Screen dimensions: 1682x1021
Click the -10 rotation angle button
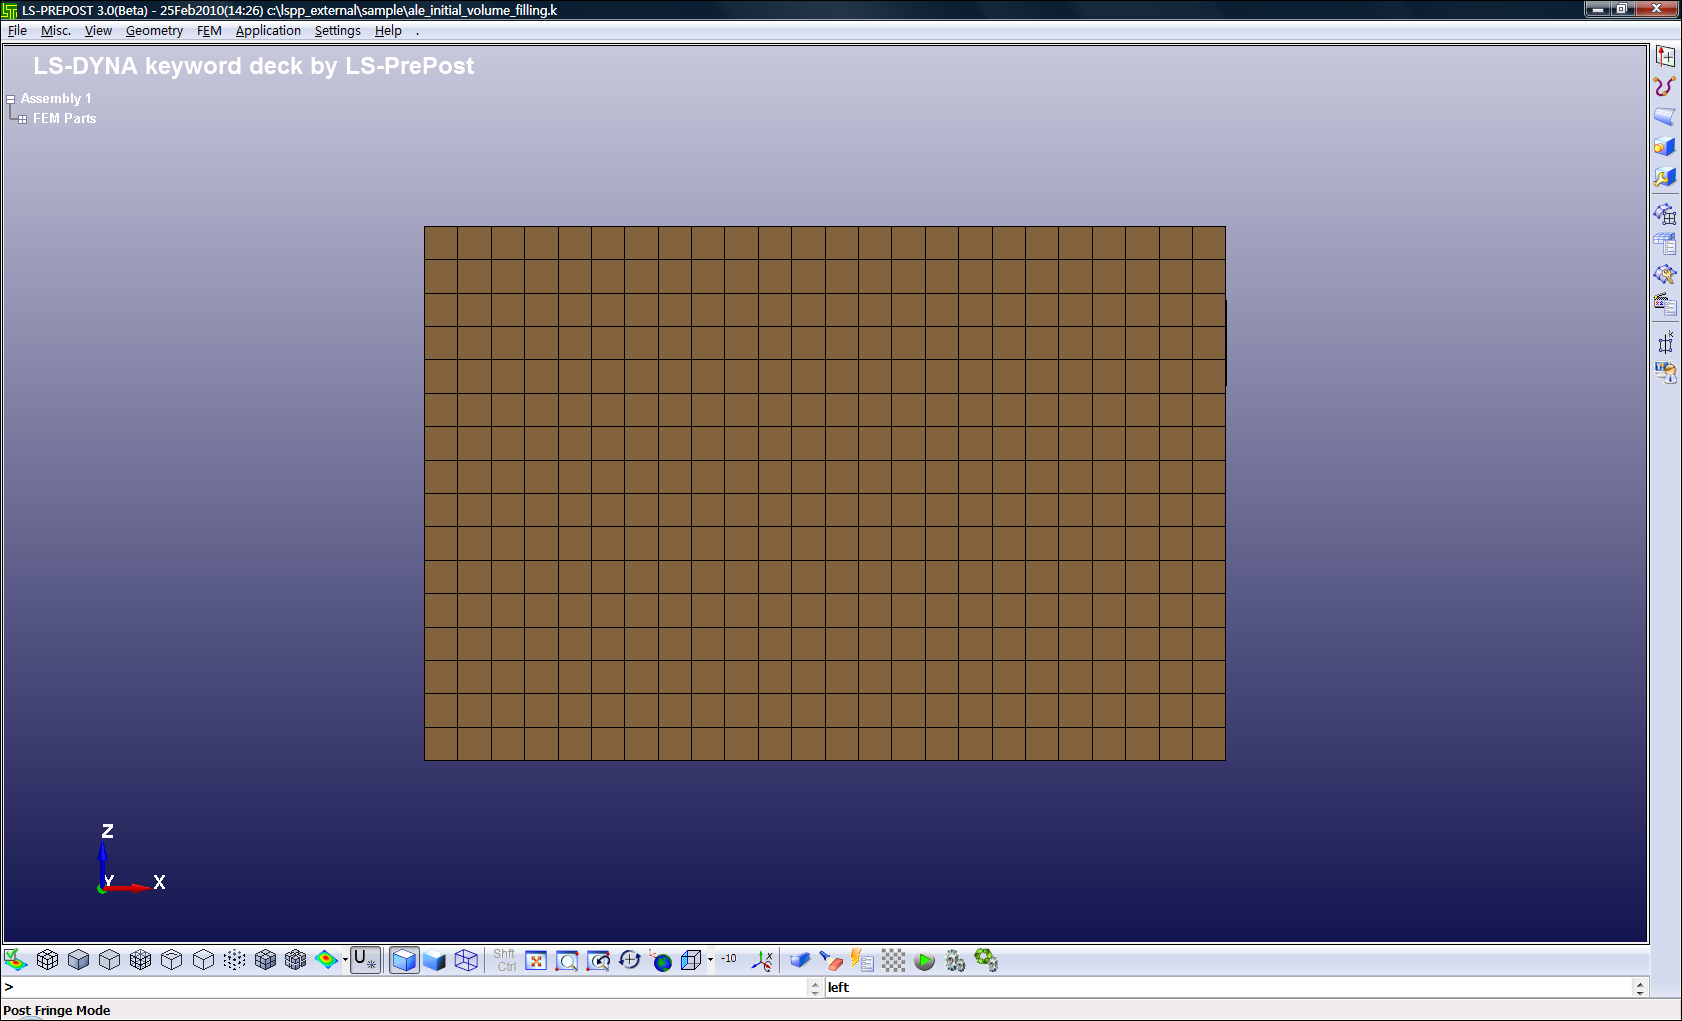729,959
